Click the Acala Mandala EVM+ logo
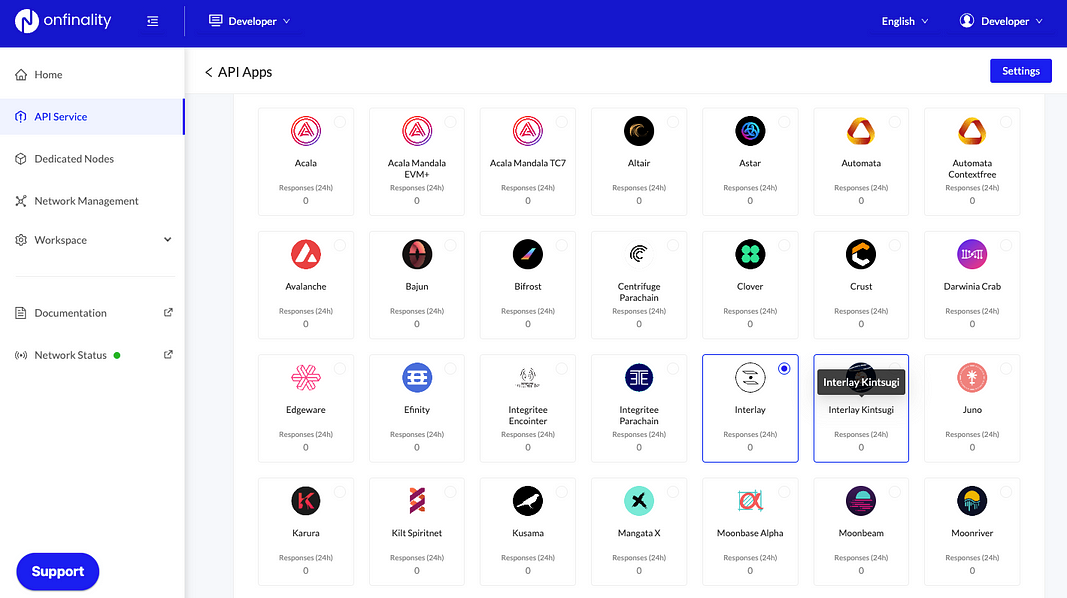The height and width of the screenshot is (598, 1067). [x=417, y=131]
